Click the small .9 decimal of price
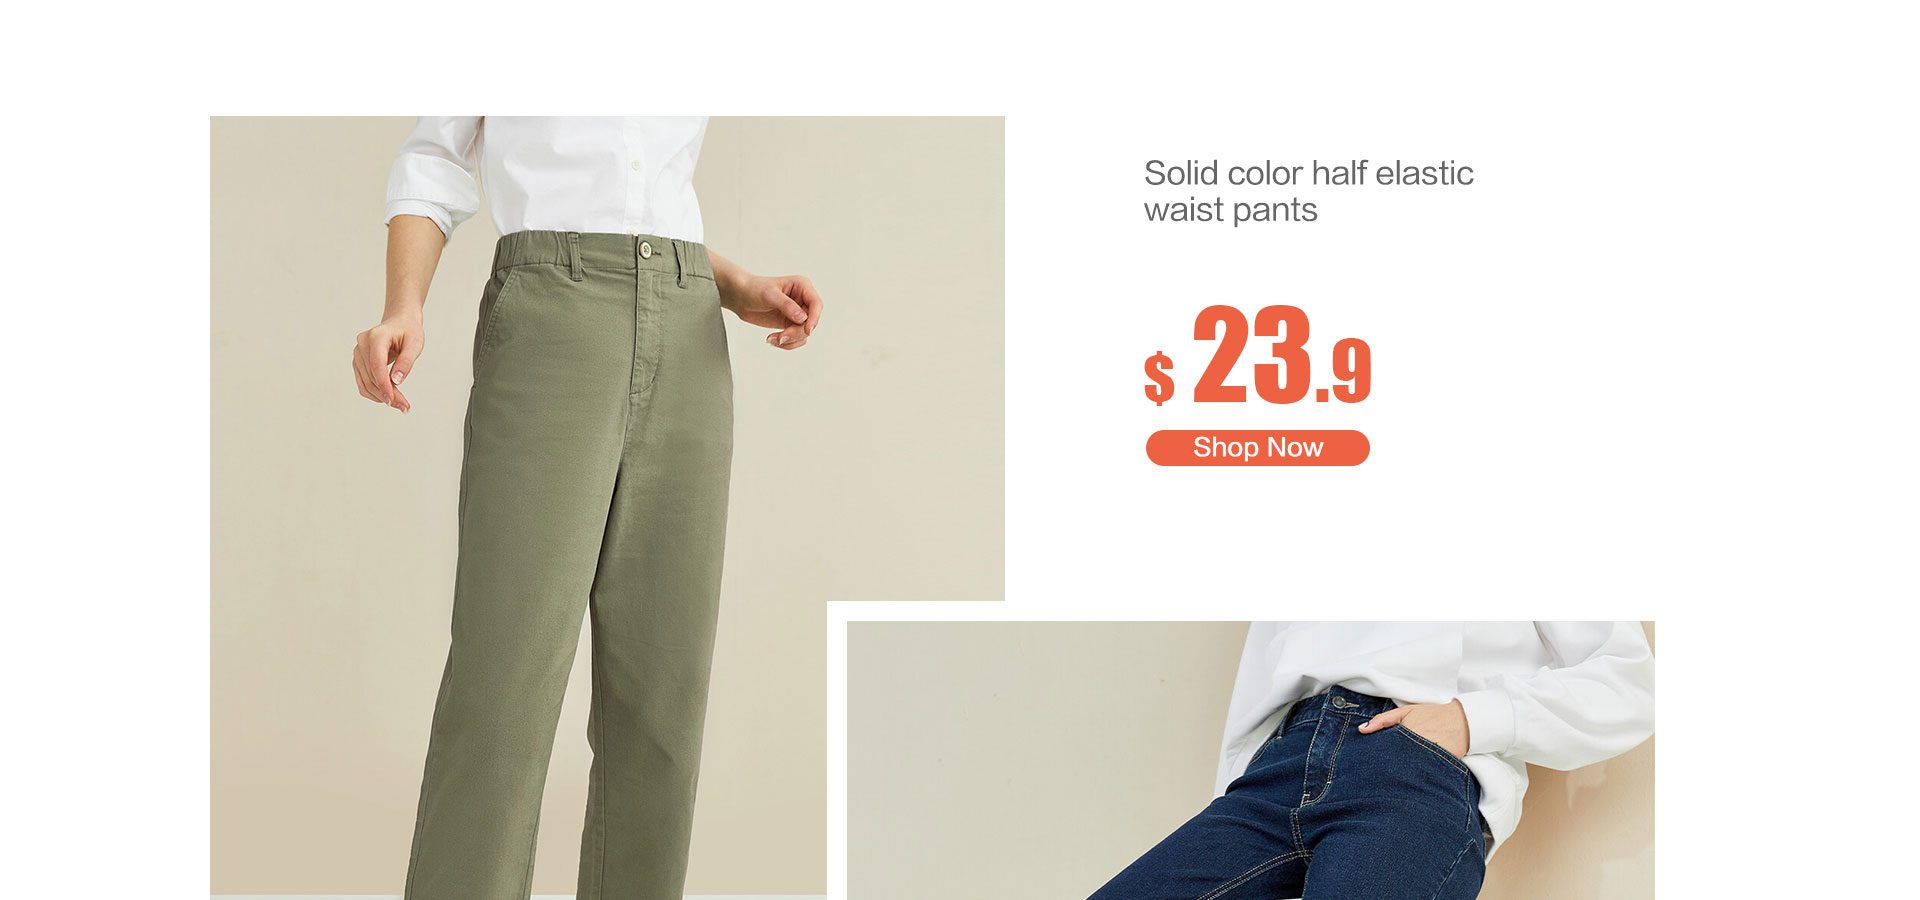The image size is (1920, 900). 1345,372
